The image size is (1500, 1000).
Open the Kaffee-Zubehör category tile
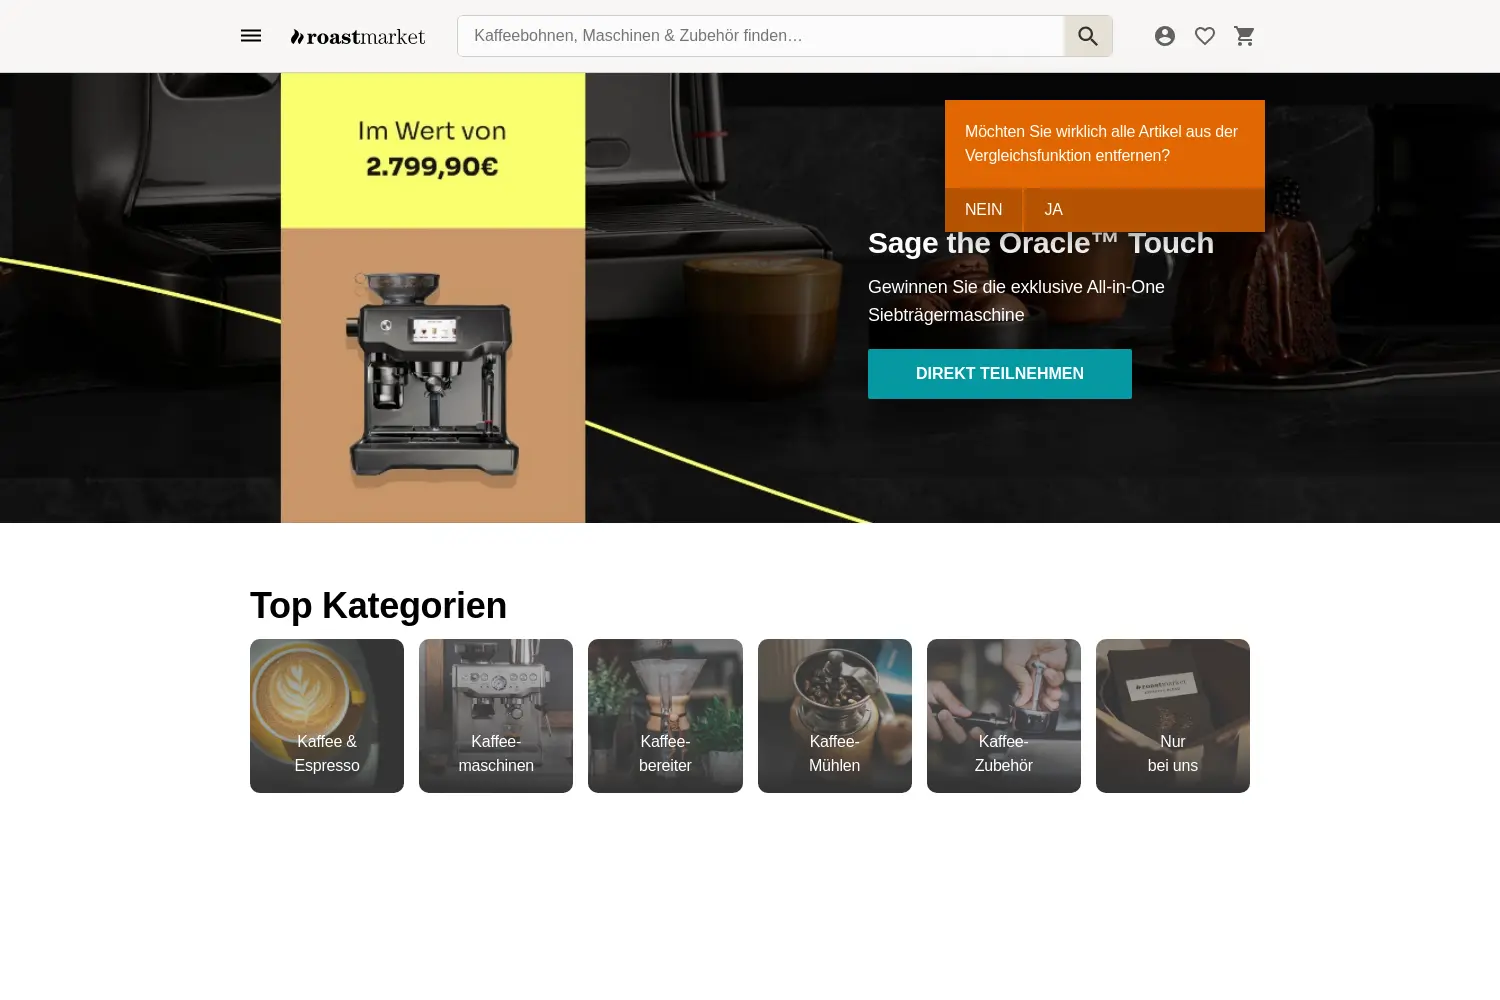tap(1004, 716)
